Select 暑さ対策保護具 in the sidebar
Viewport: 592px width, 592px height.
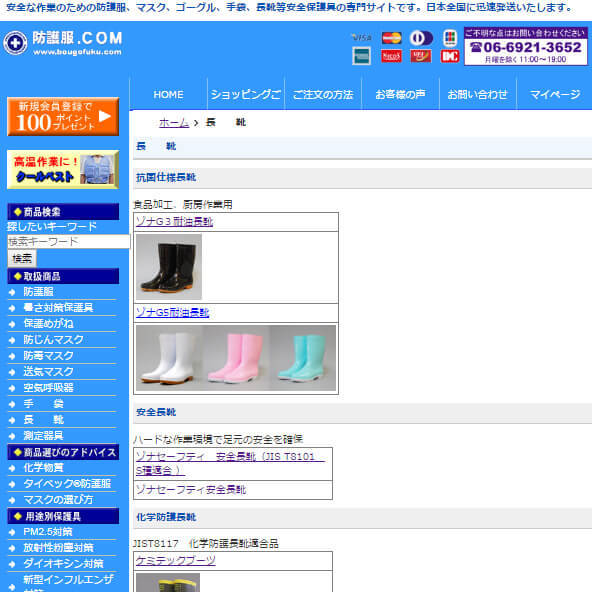(x=58, y=308)
